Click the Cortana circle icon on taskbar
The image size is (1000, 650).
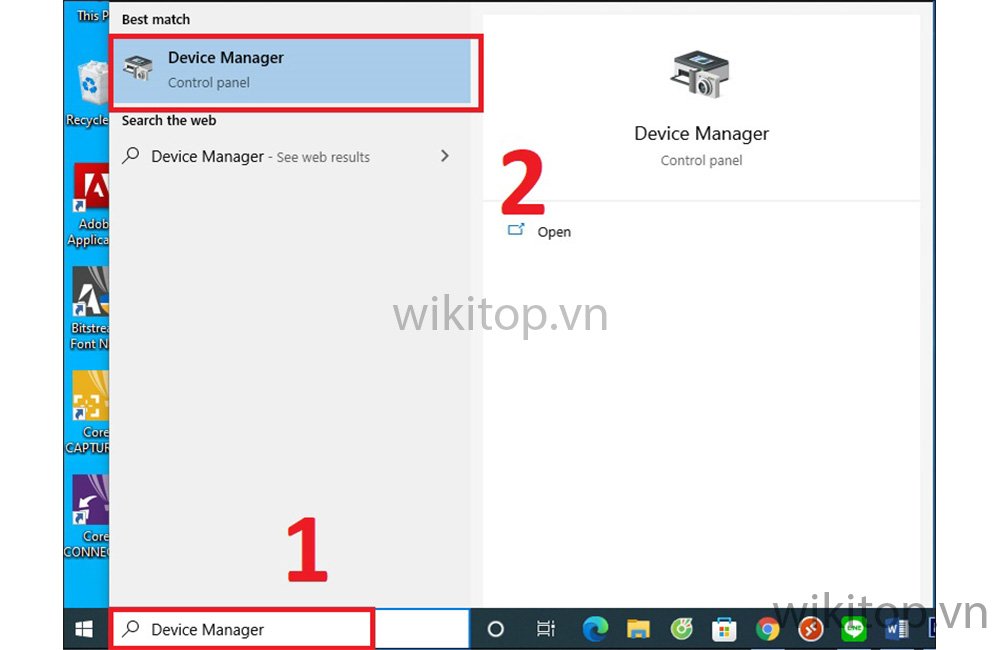(495, 629)
